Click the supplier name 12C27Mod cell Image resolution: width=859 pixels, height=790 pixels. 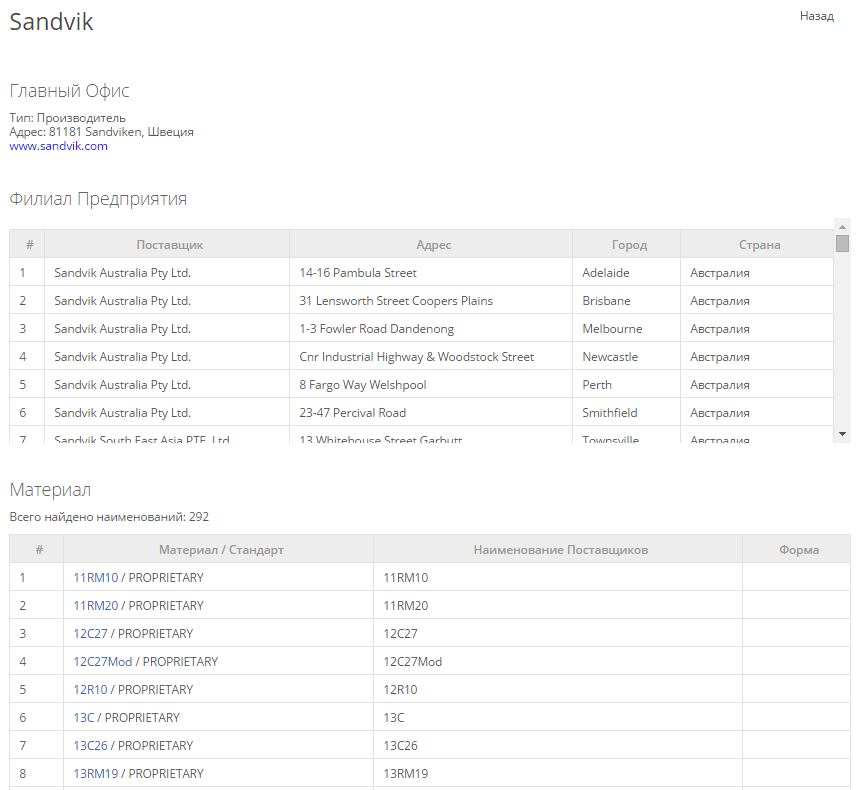coord(558,661)
